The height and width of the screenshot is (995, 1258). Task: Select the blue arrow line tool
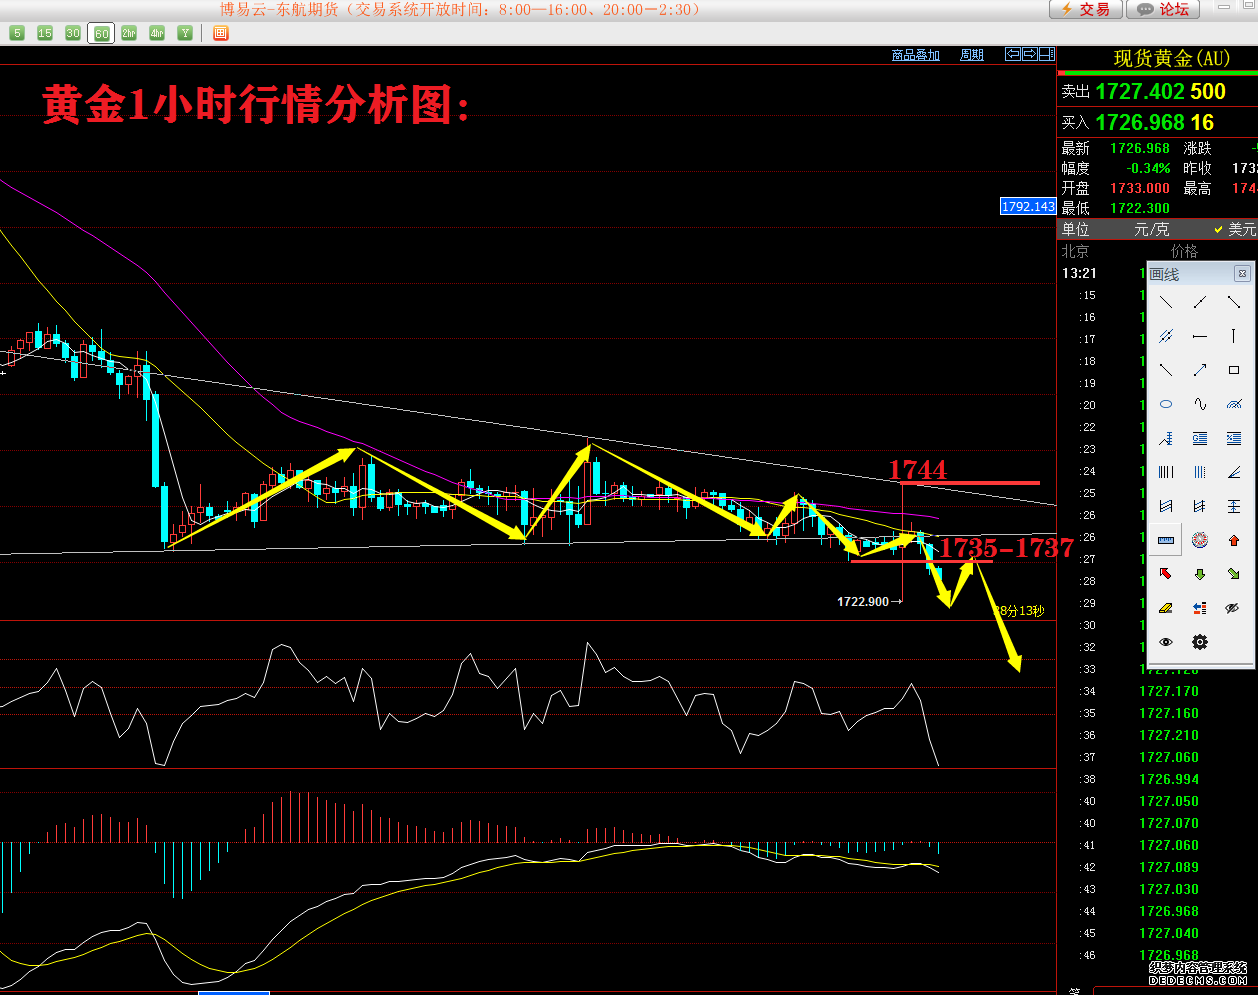(x=1200, y=370)
